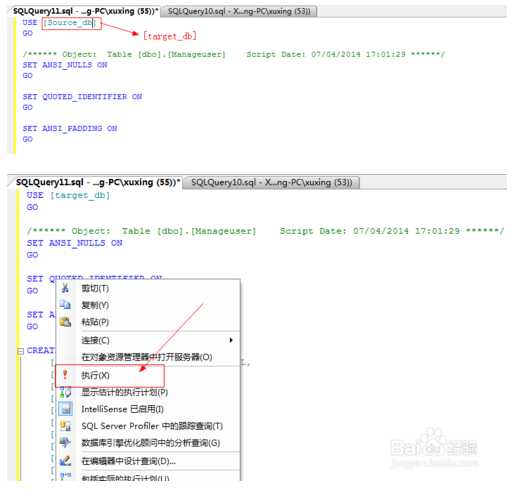This screenshot has height=493, width=519.
Task: Click the scissors icon beside 剪切(T)
Action: click(x=65, y=288)
